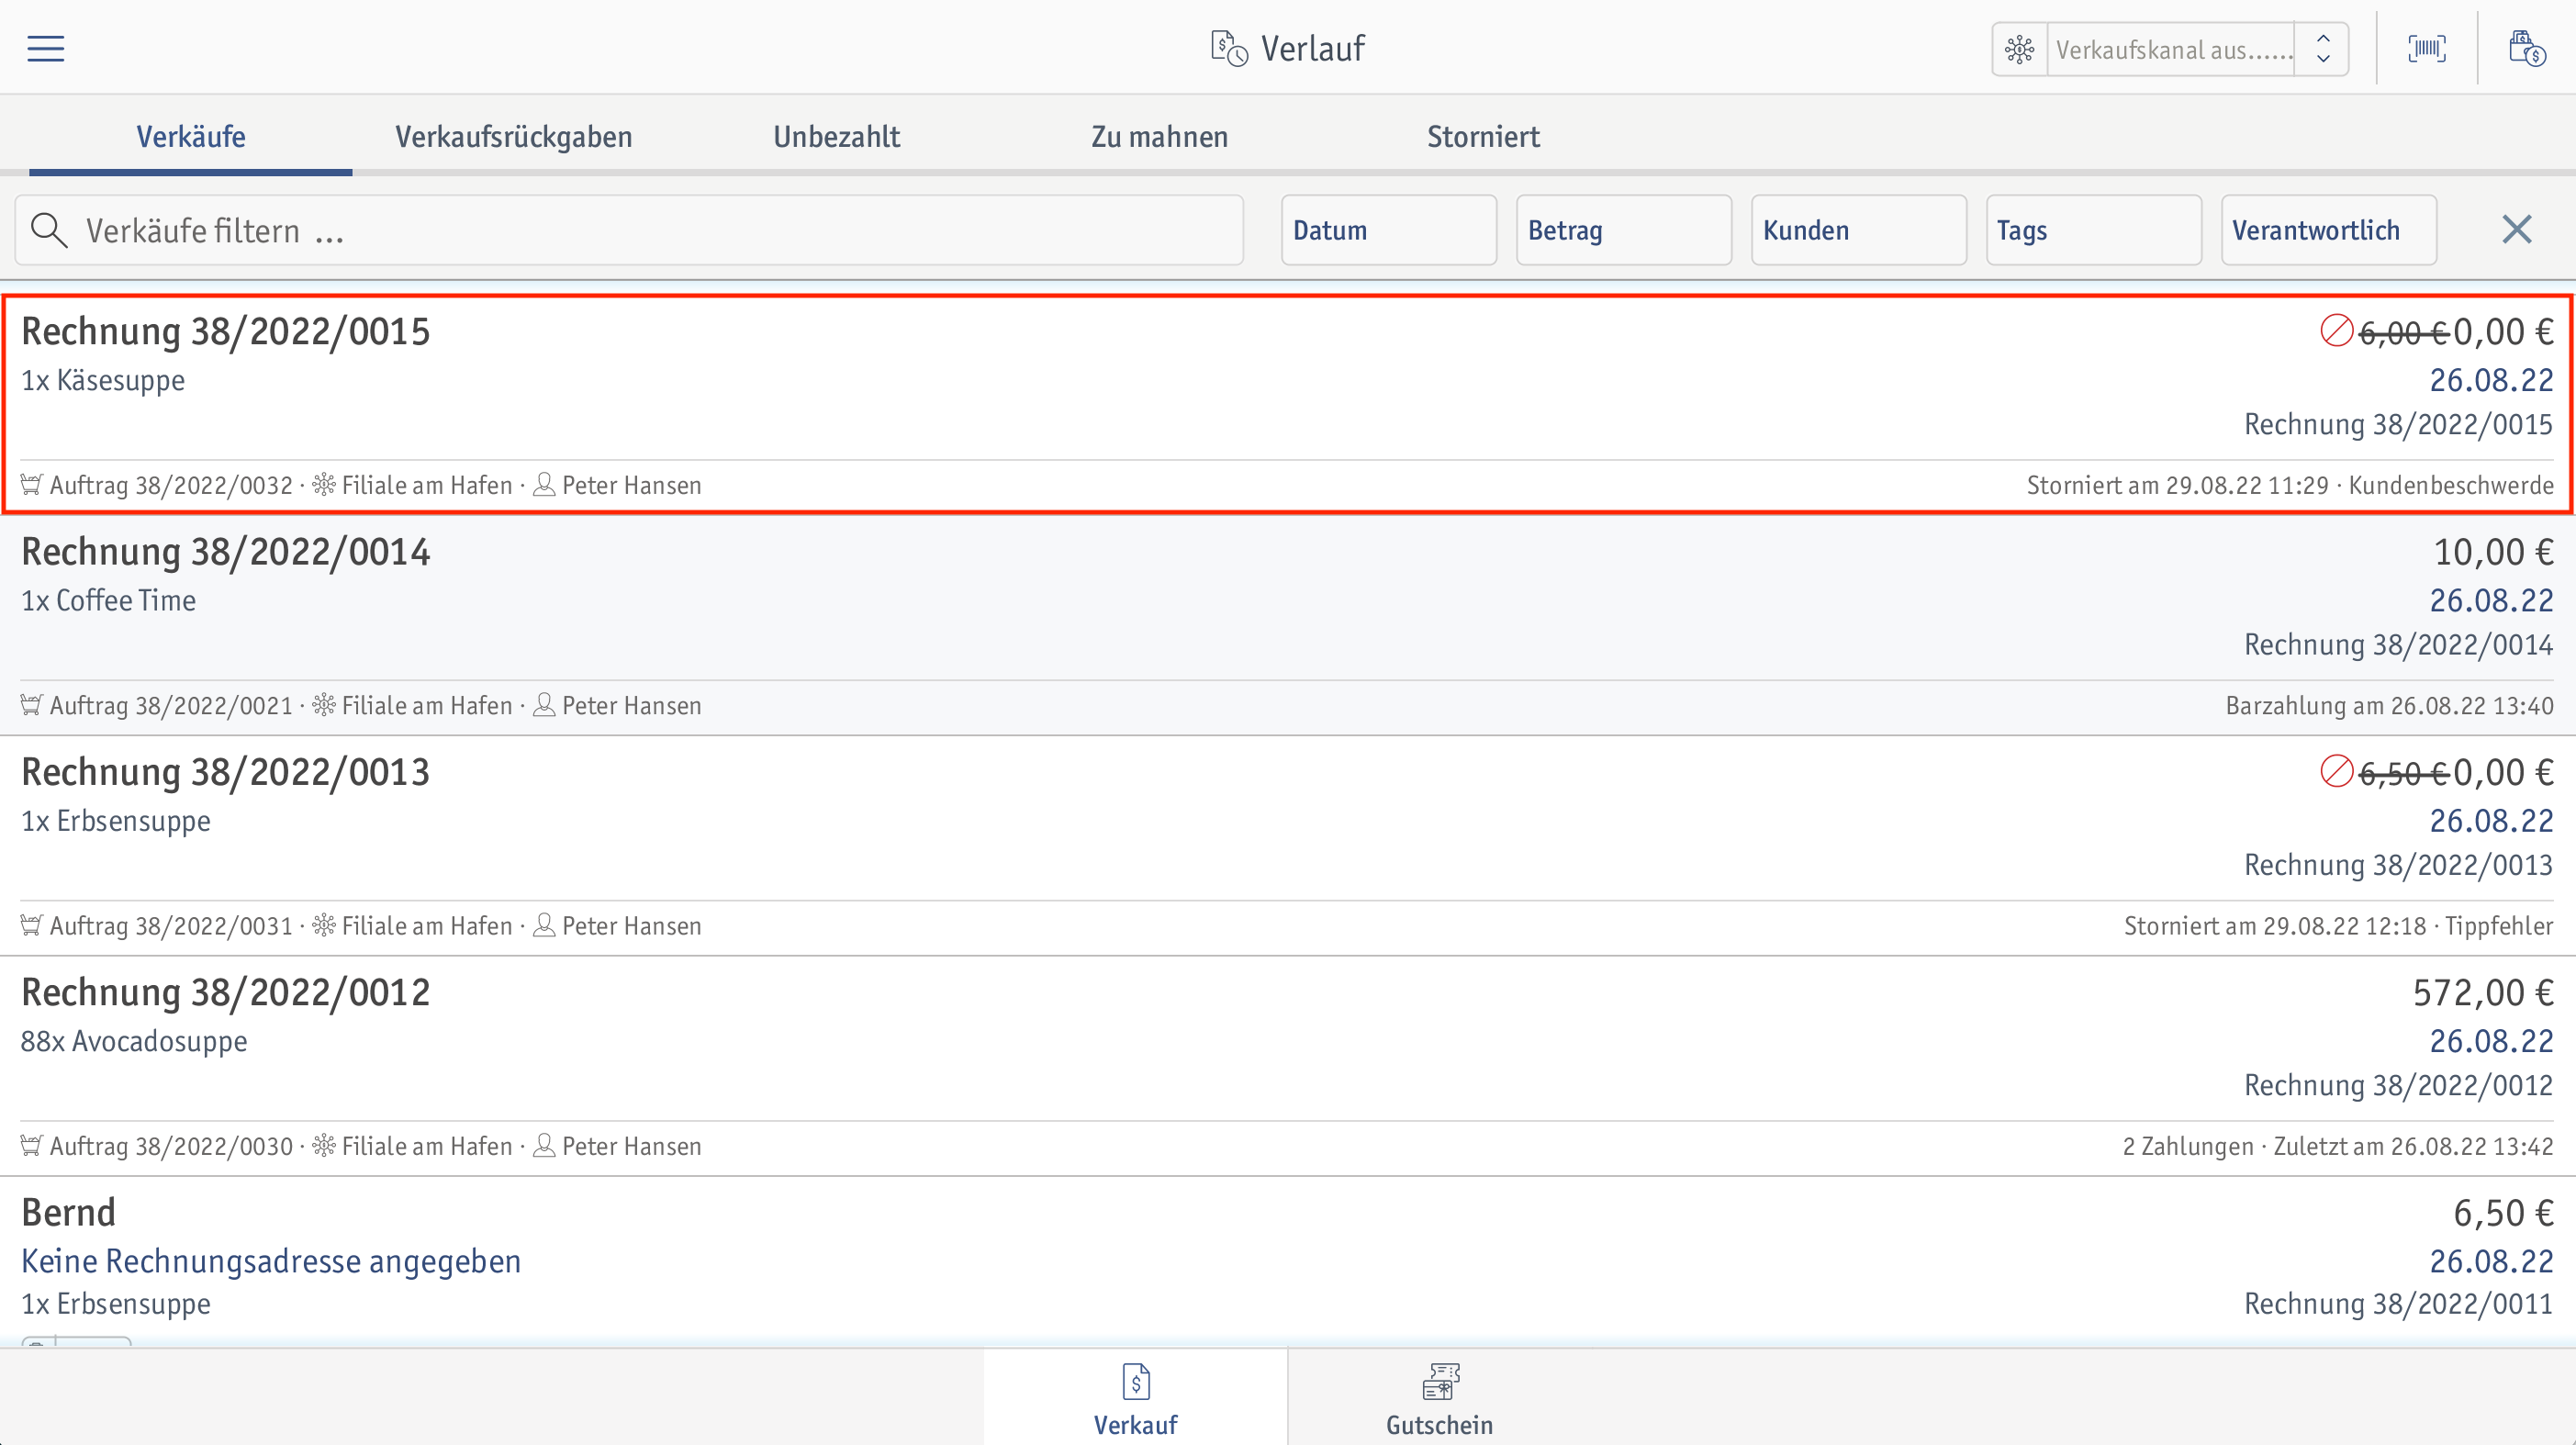
Task: Click the 1x Coffee Time item line
Action: click(x=109, y=601)
